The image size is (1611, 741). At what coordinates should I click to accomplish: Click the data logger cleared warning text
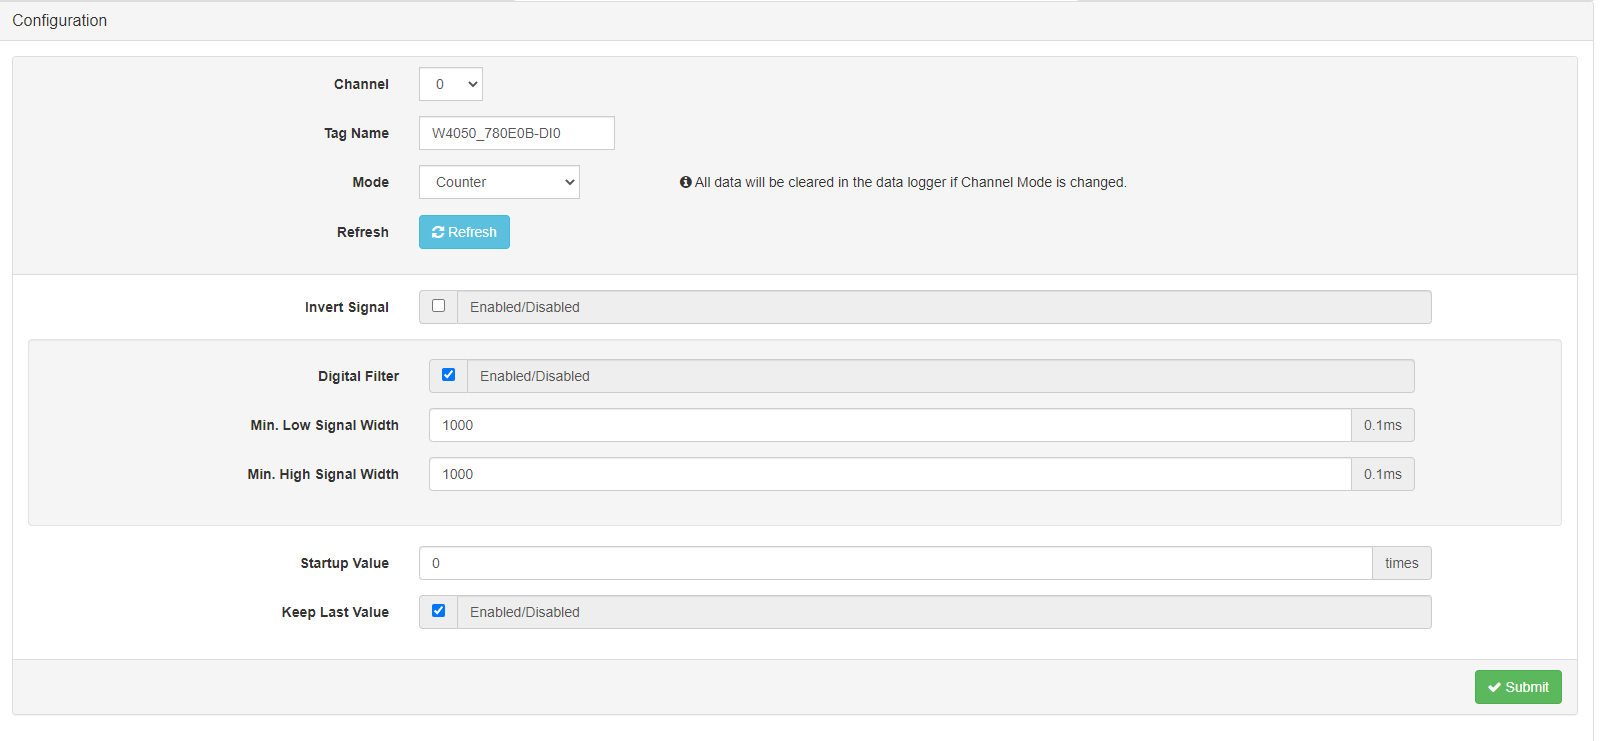pos(911,182)
